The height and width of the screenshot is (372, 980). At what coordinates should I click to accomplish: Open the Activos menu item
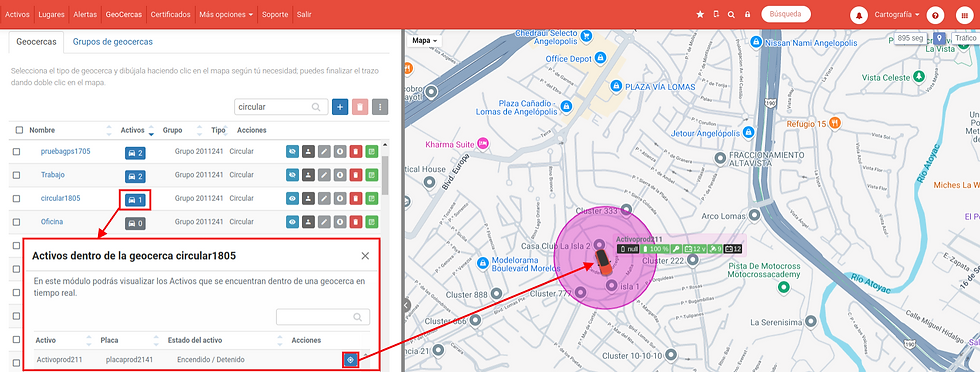[x=18, y=14]
